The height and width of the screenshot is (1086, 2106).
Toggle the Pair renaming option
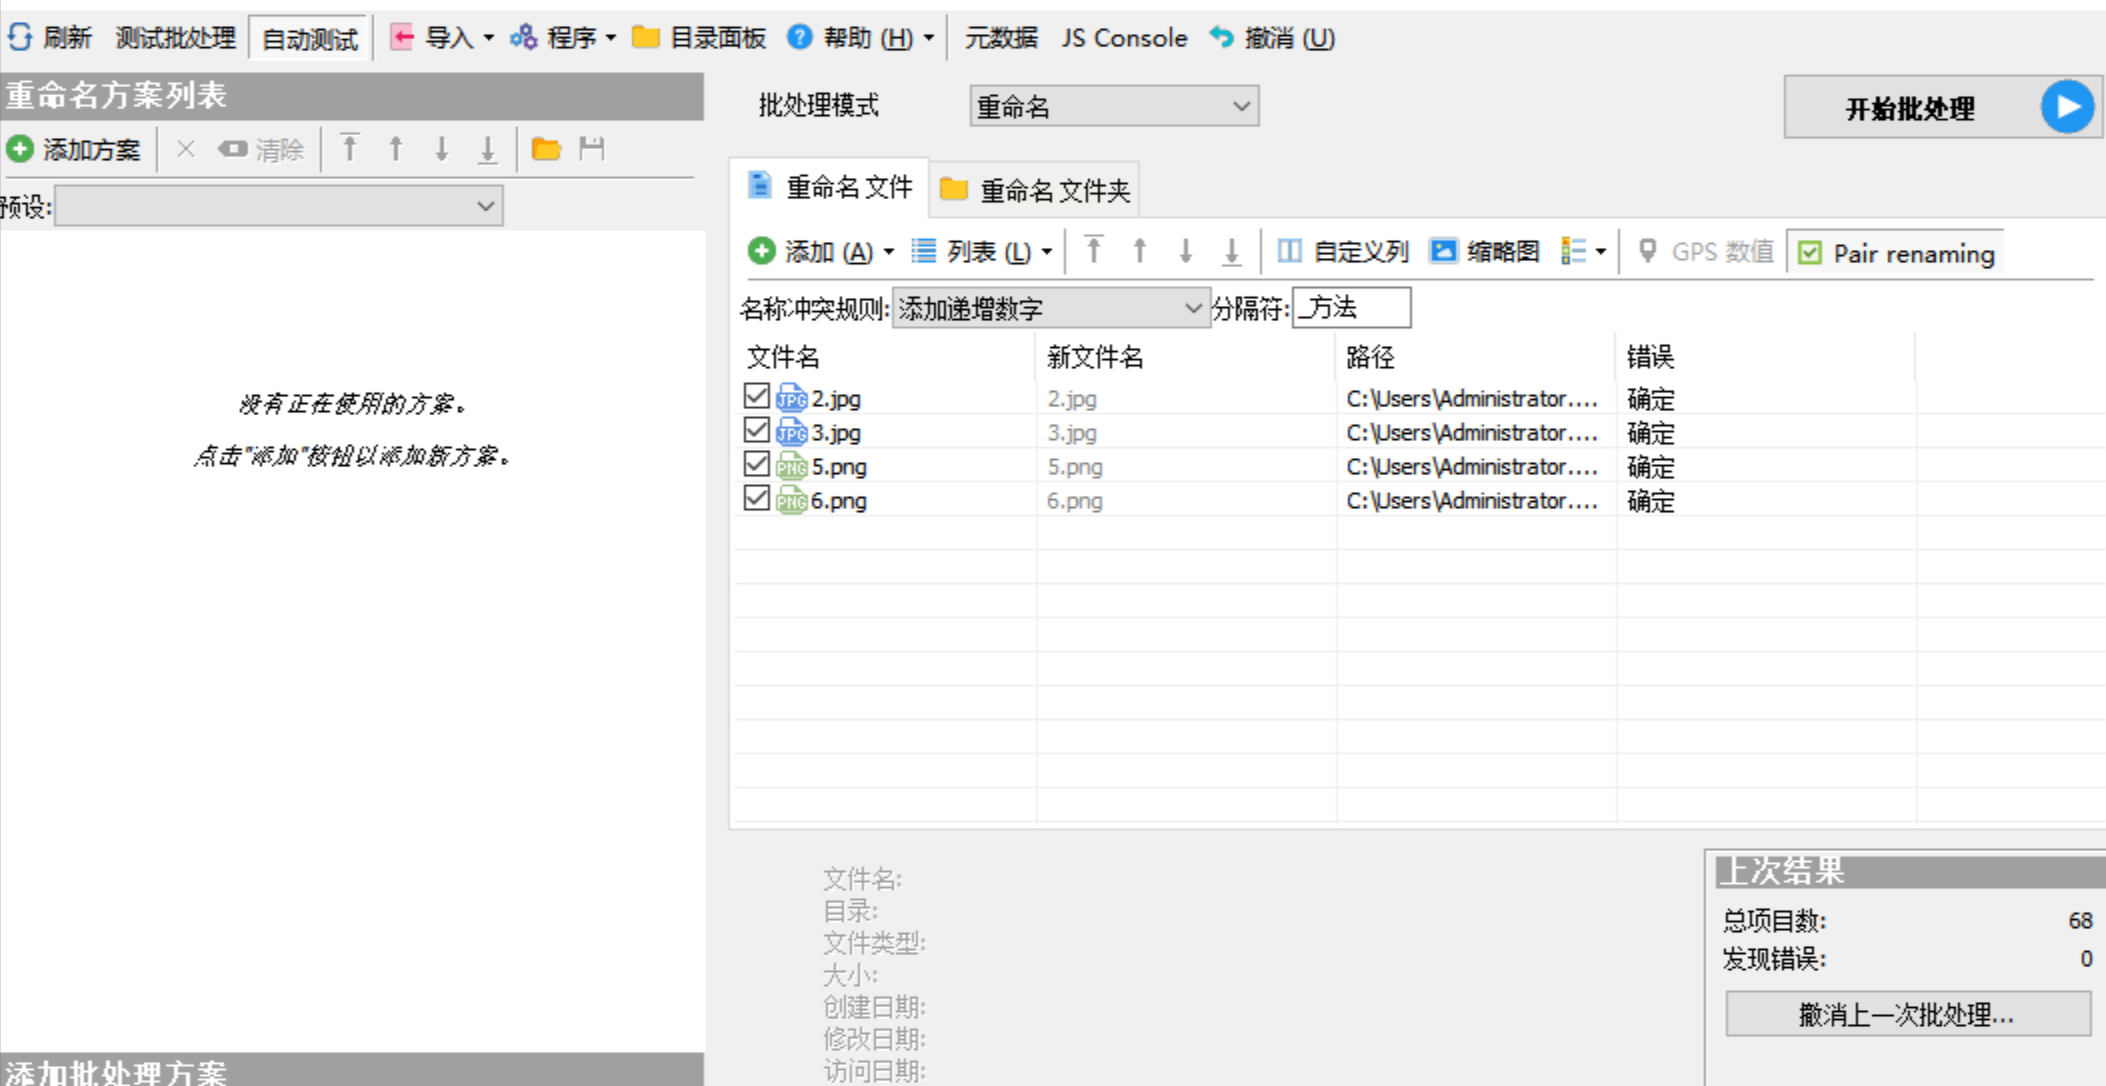[x=1810, y=253]
